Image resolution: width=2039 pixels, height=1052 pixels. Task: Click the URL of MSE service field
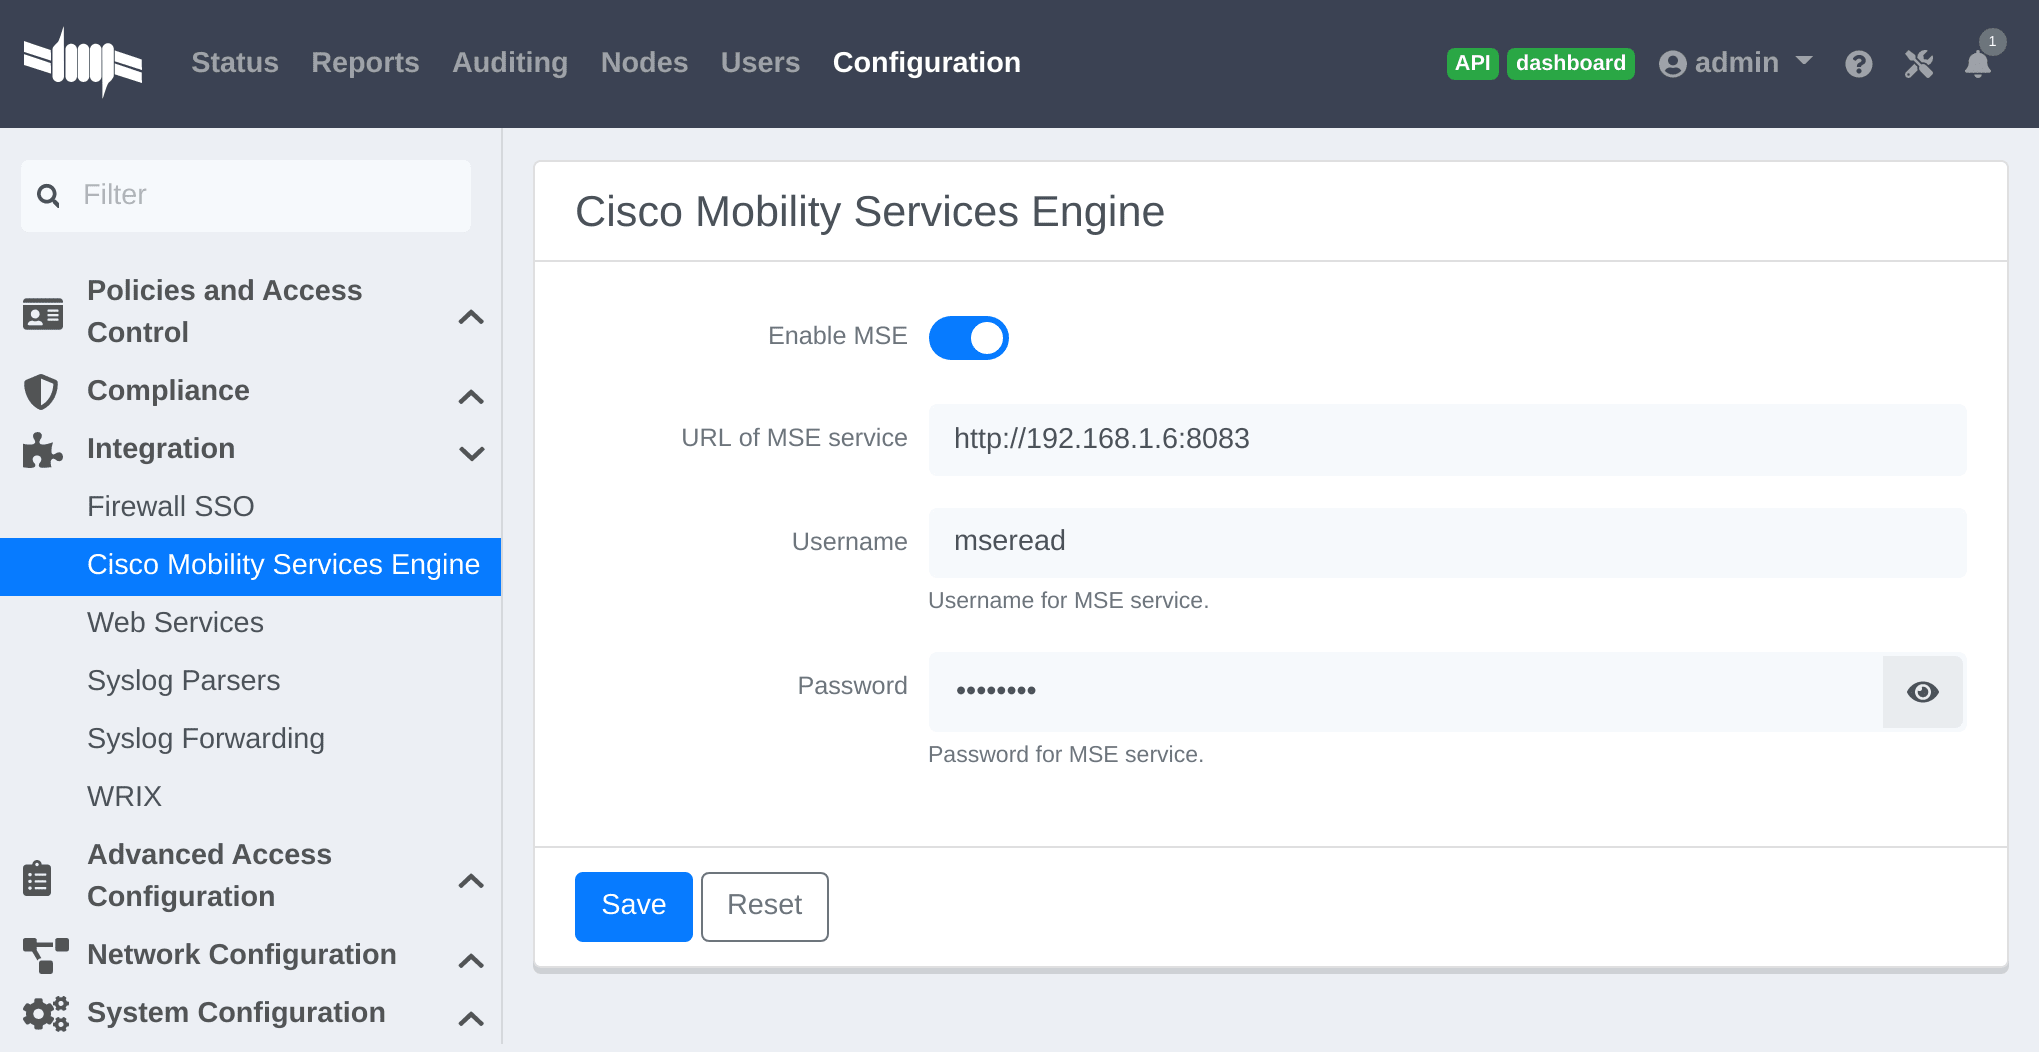(1446, 440)
